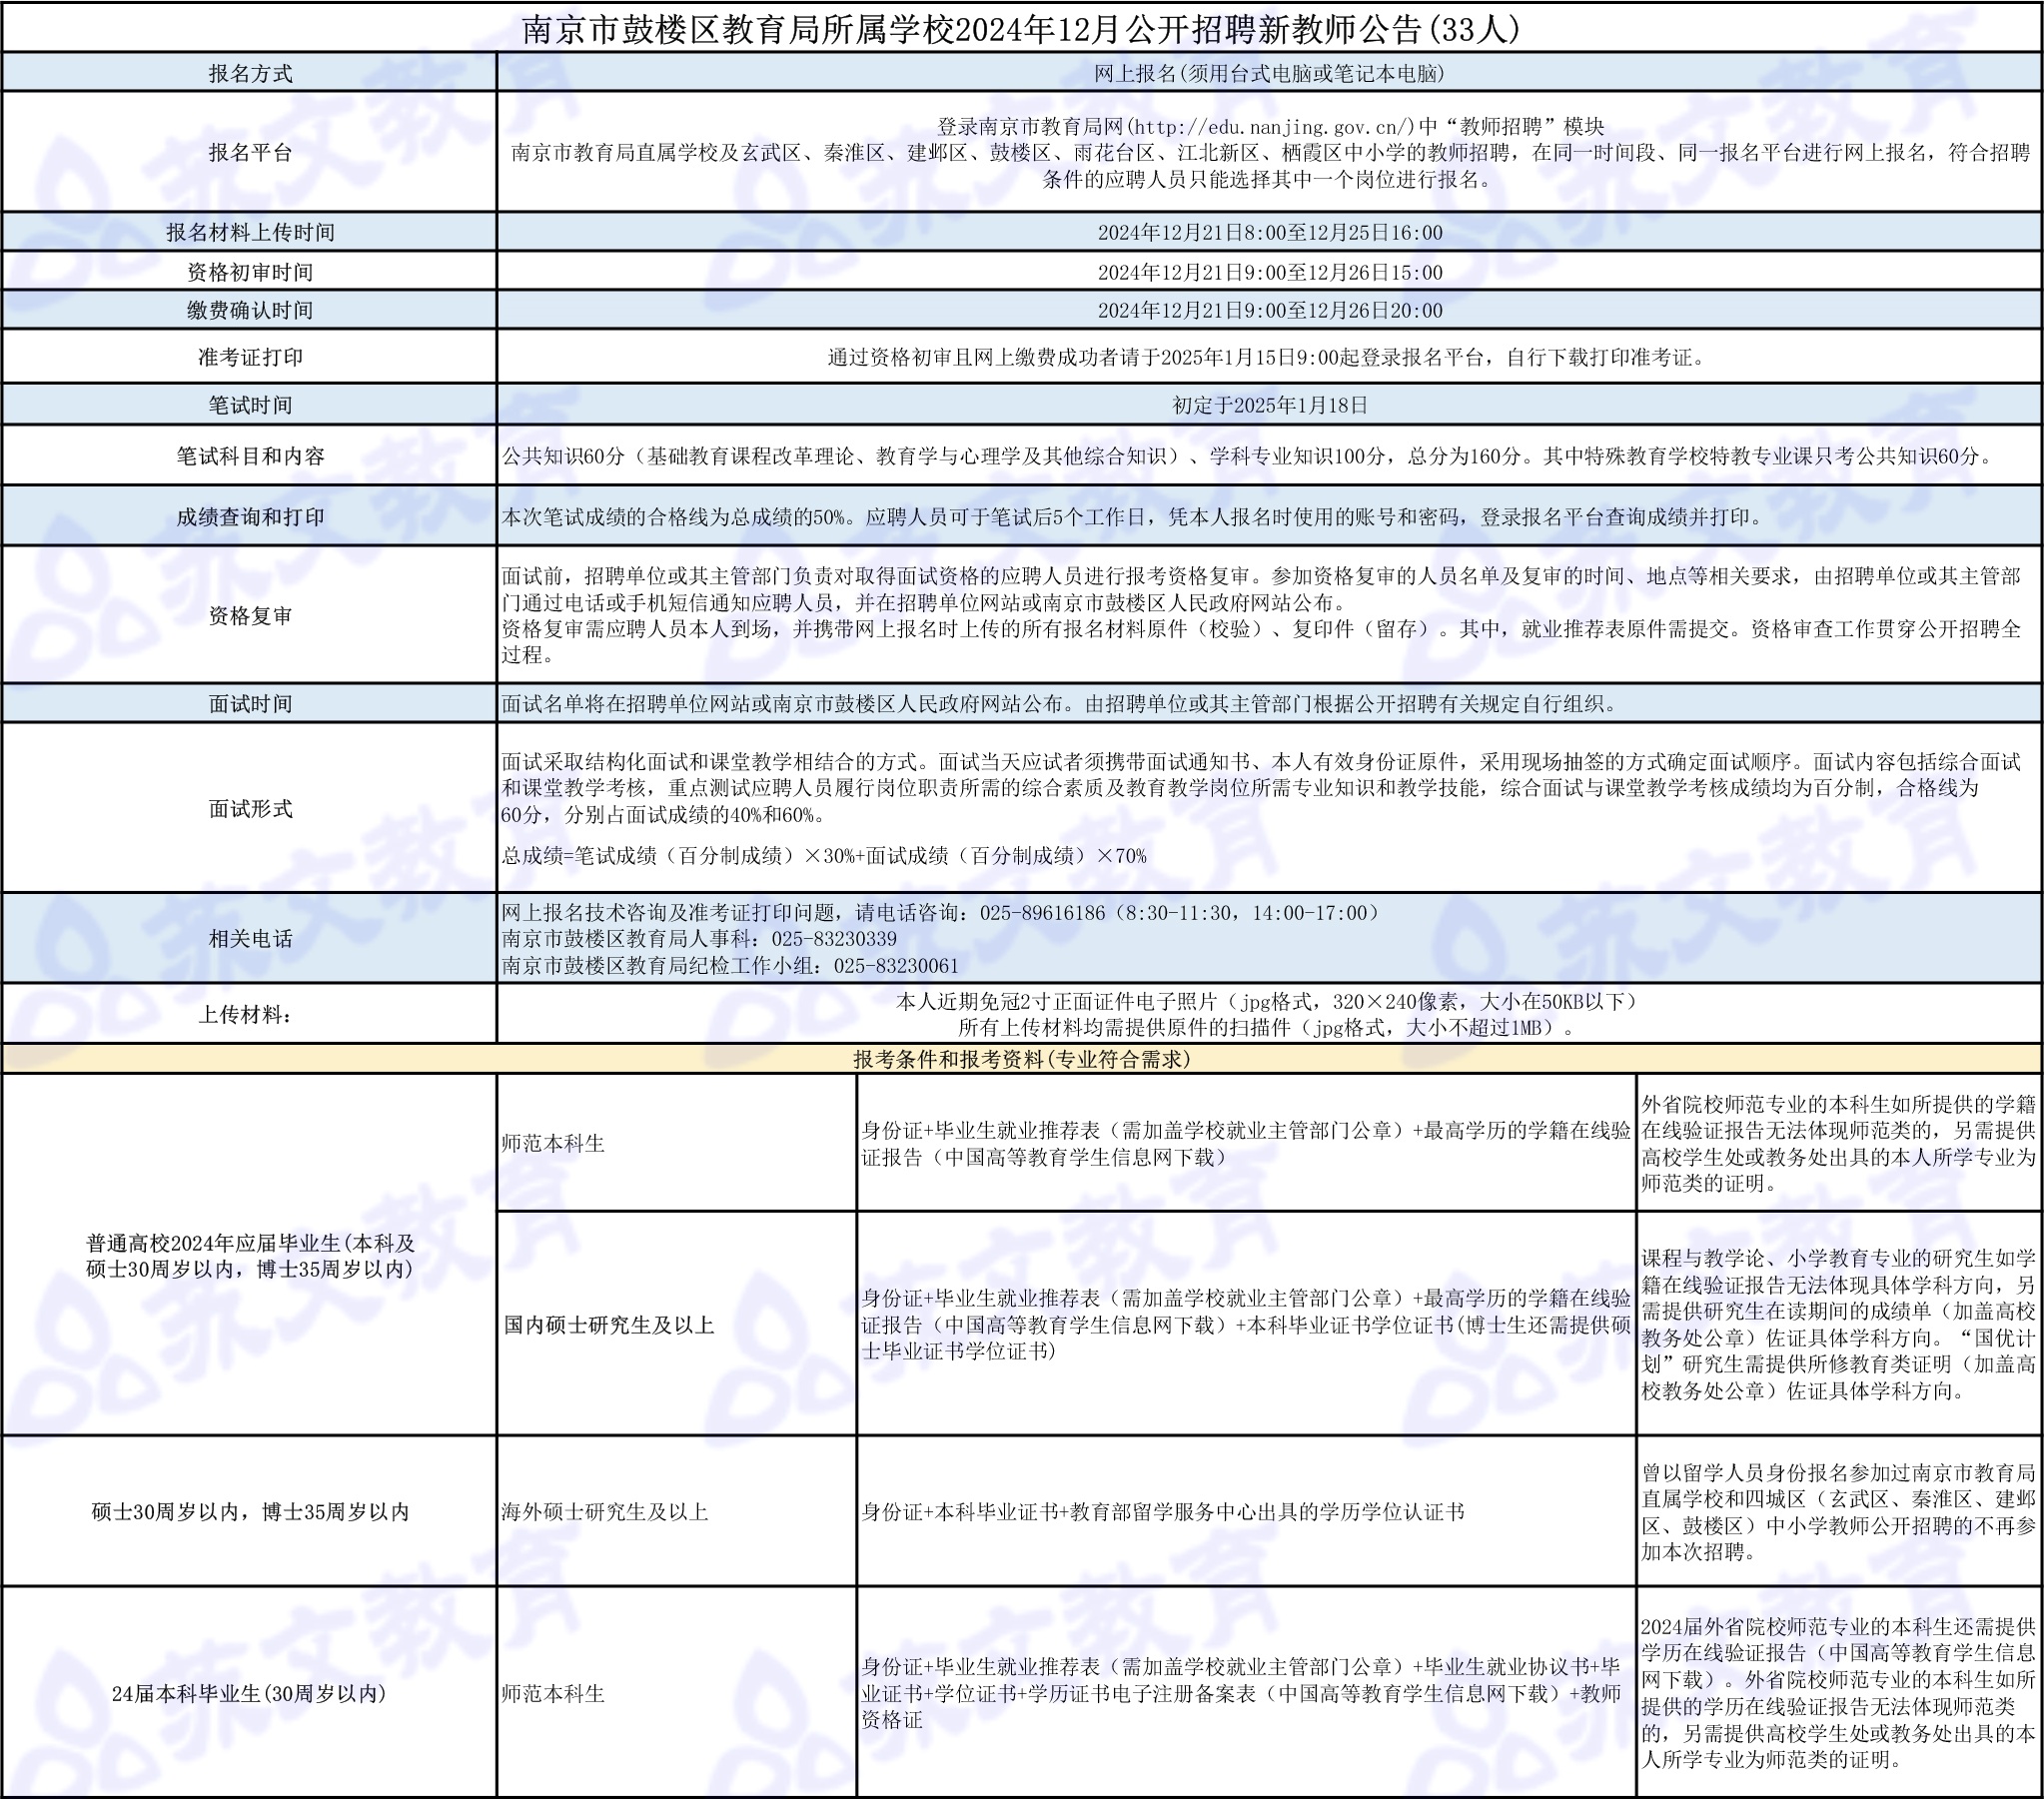Select the 报名平台 label cell
The width and height of the screenshot is (2044, 1799).
click(250, 152)
